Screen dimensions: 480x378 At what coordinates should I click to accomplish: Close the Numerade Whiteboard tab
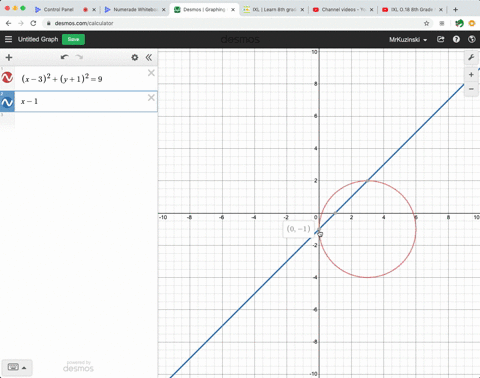(x=164, y=10)
